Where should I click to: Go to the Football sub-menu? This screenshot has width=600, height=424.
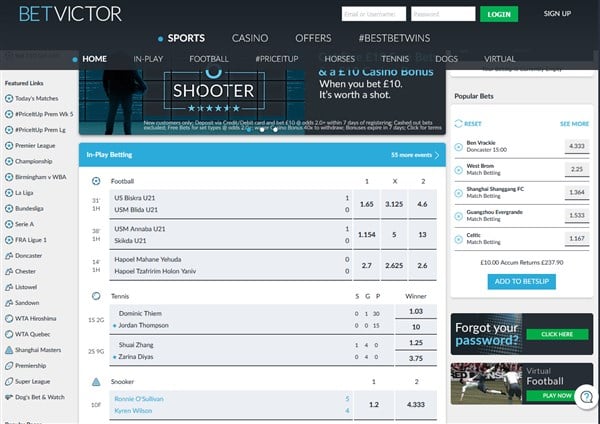tap(209, 59)
